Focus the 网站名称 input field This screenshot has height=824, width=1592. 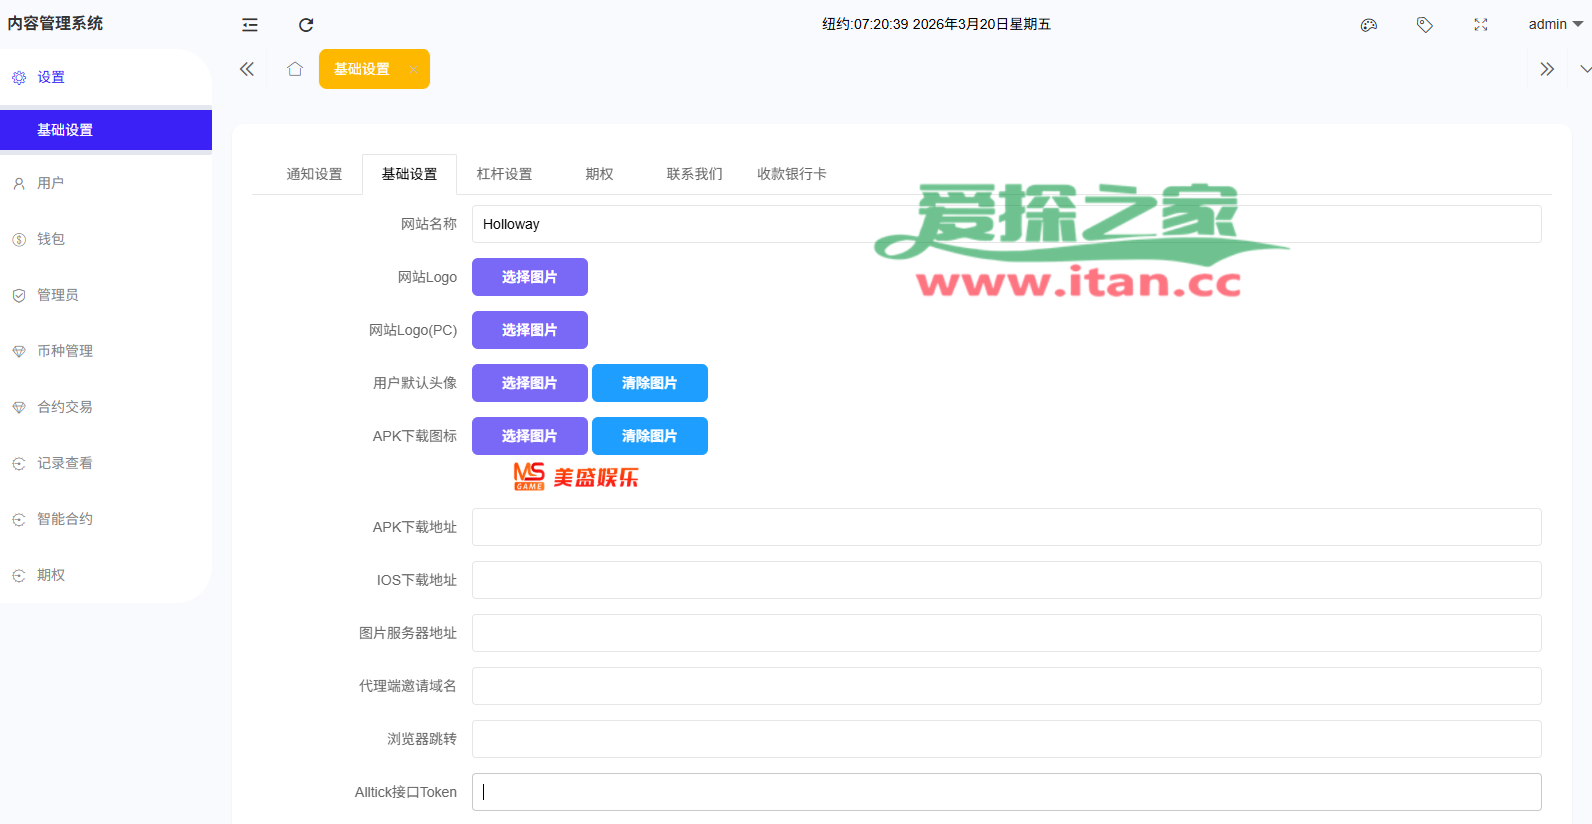tap(1005, 224)
